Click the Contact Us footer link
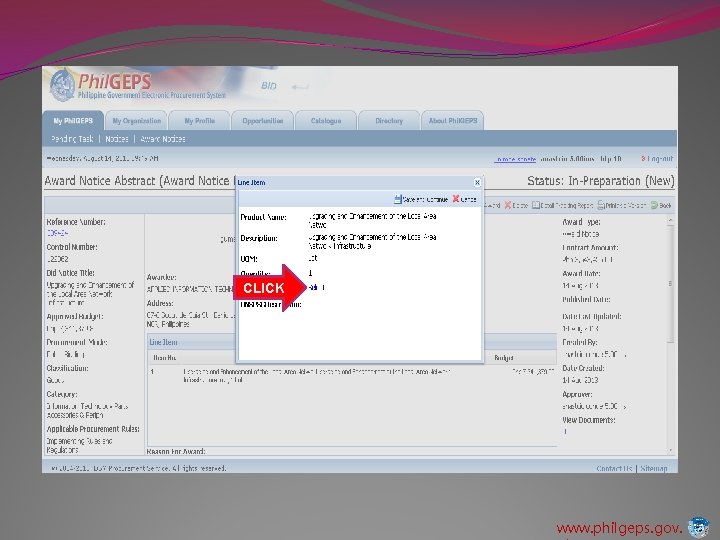 614,468
